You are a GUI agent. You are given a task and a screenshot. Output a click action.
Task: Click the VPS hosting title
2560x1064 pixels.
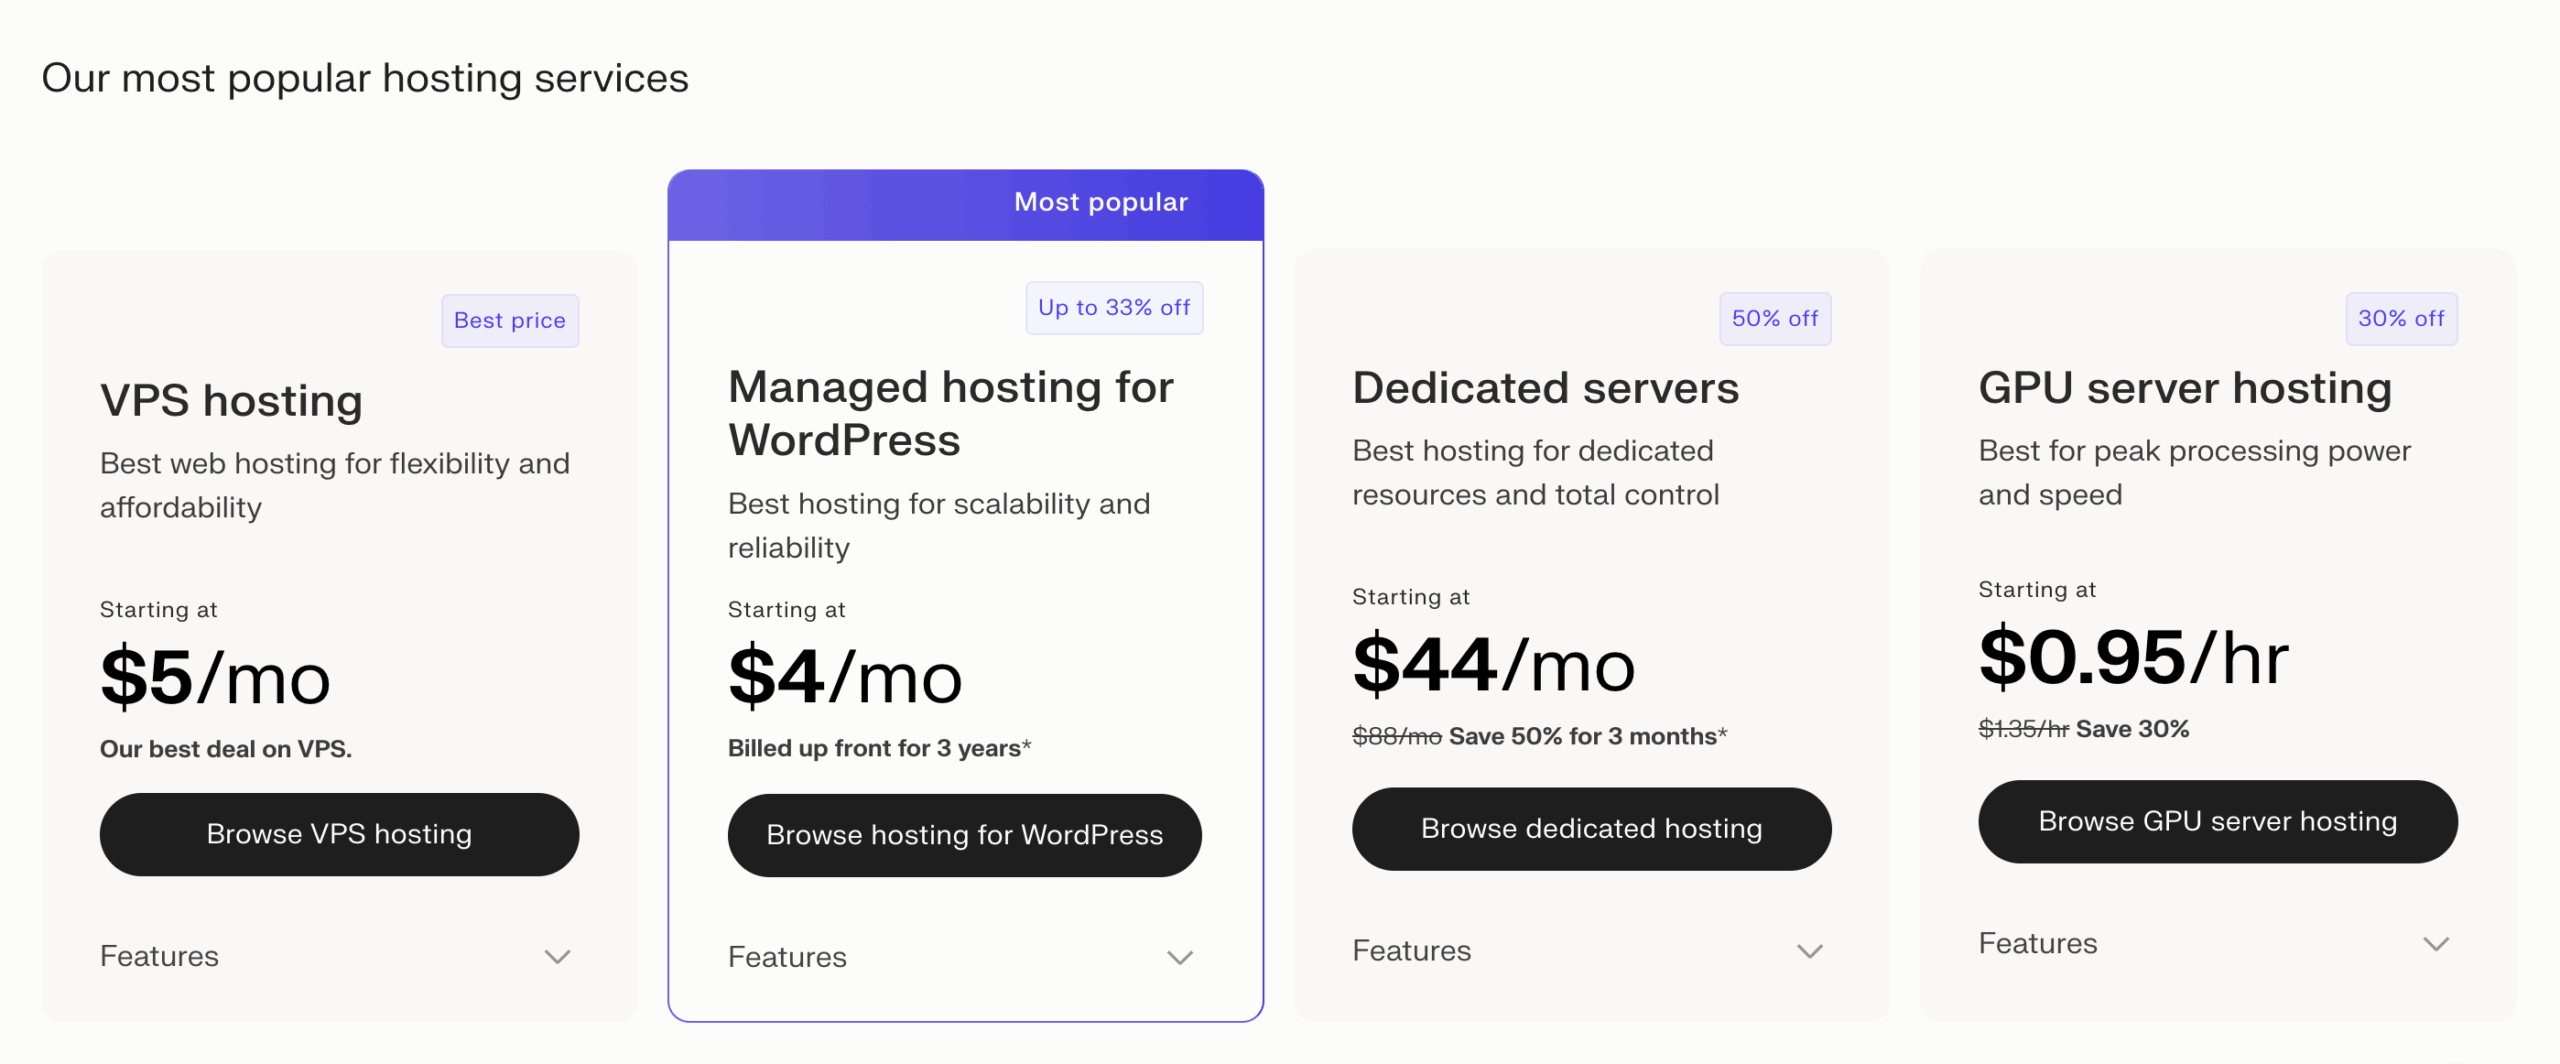[231, 401]
